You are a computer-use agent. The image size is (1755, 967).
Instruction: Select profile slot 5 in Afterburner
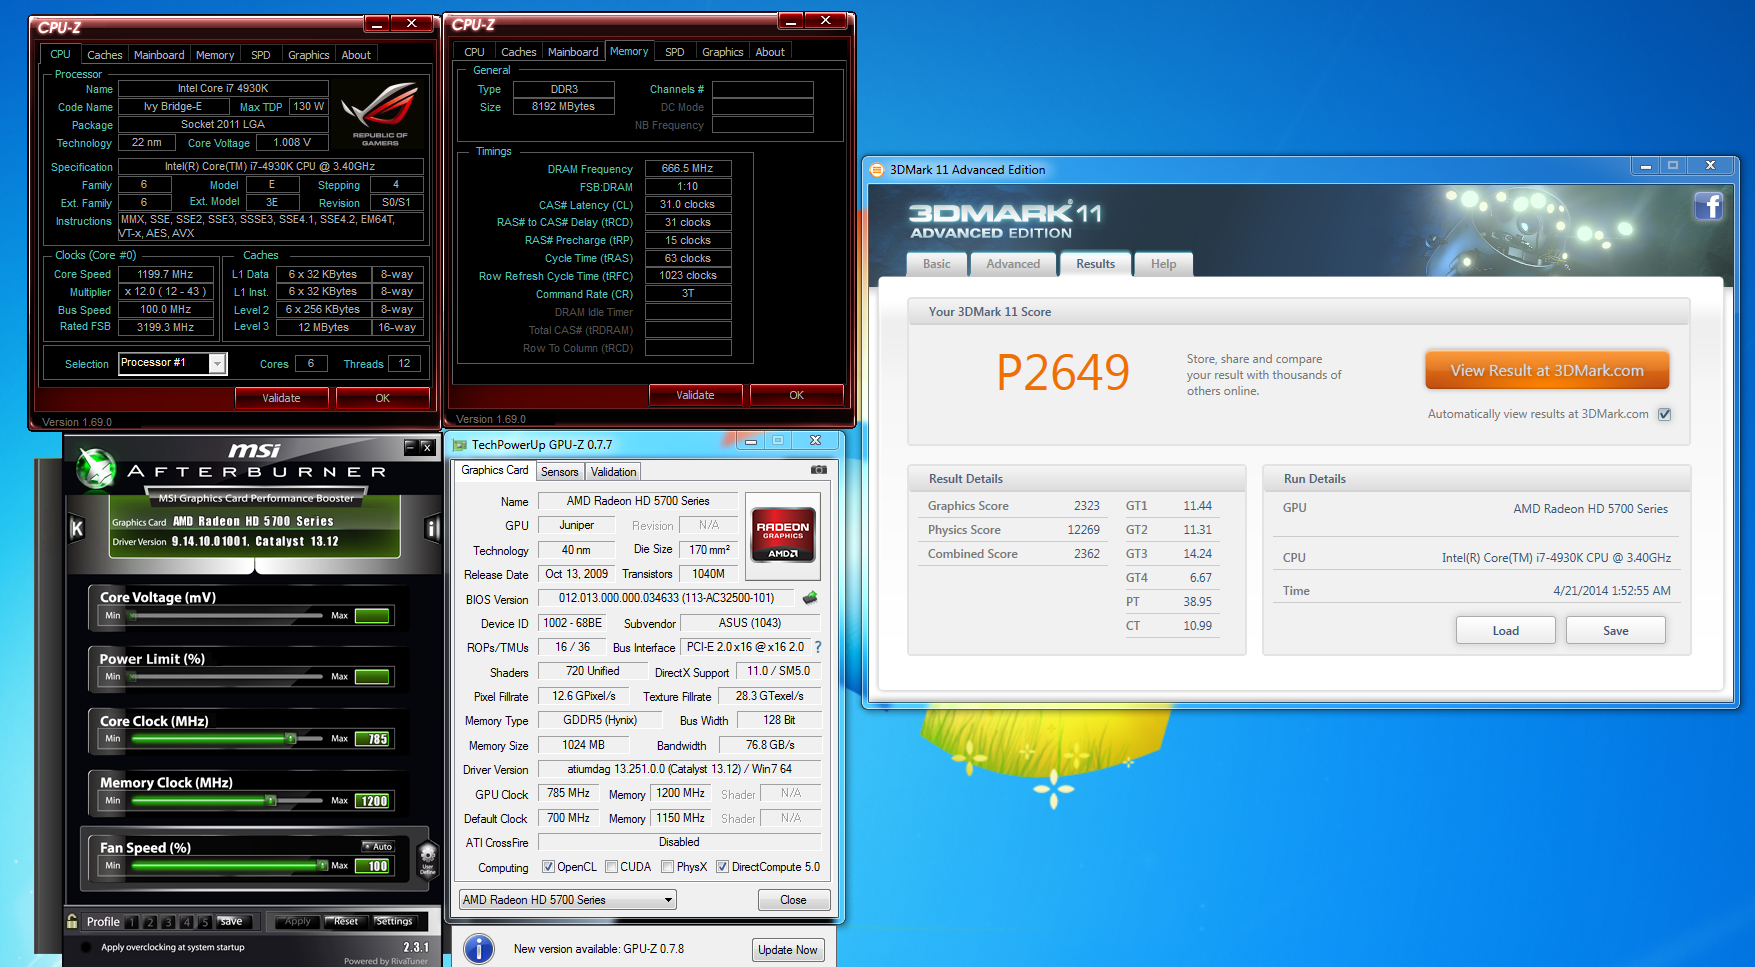point(204,922)
